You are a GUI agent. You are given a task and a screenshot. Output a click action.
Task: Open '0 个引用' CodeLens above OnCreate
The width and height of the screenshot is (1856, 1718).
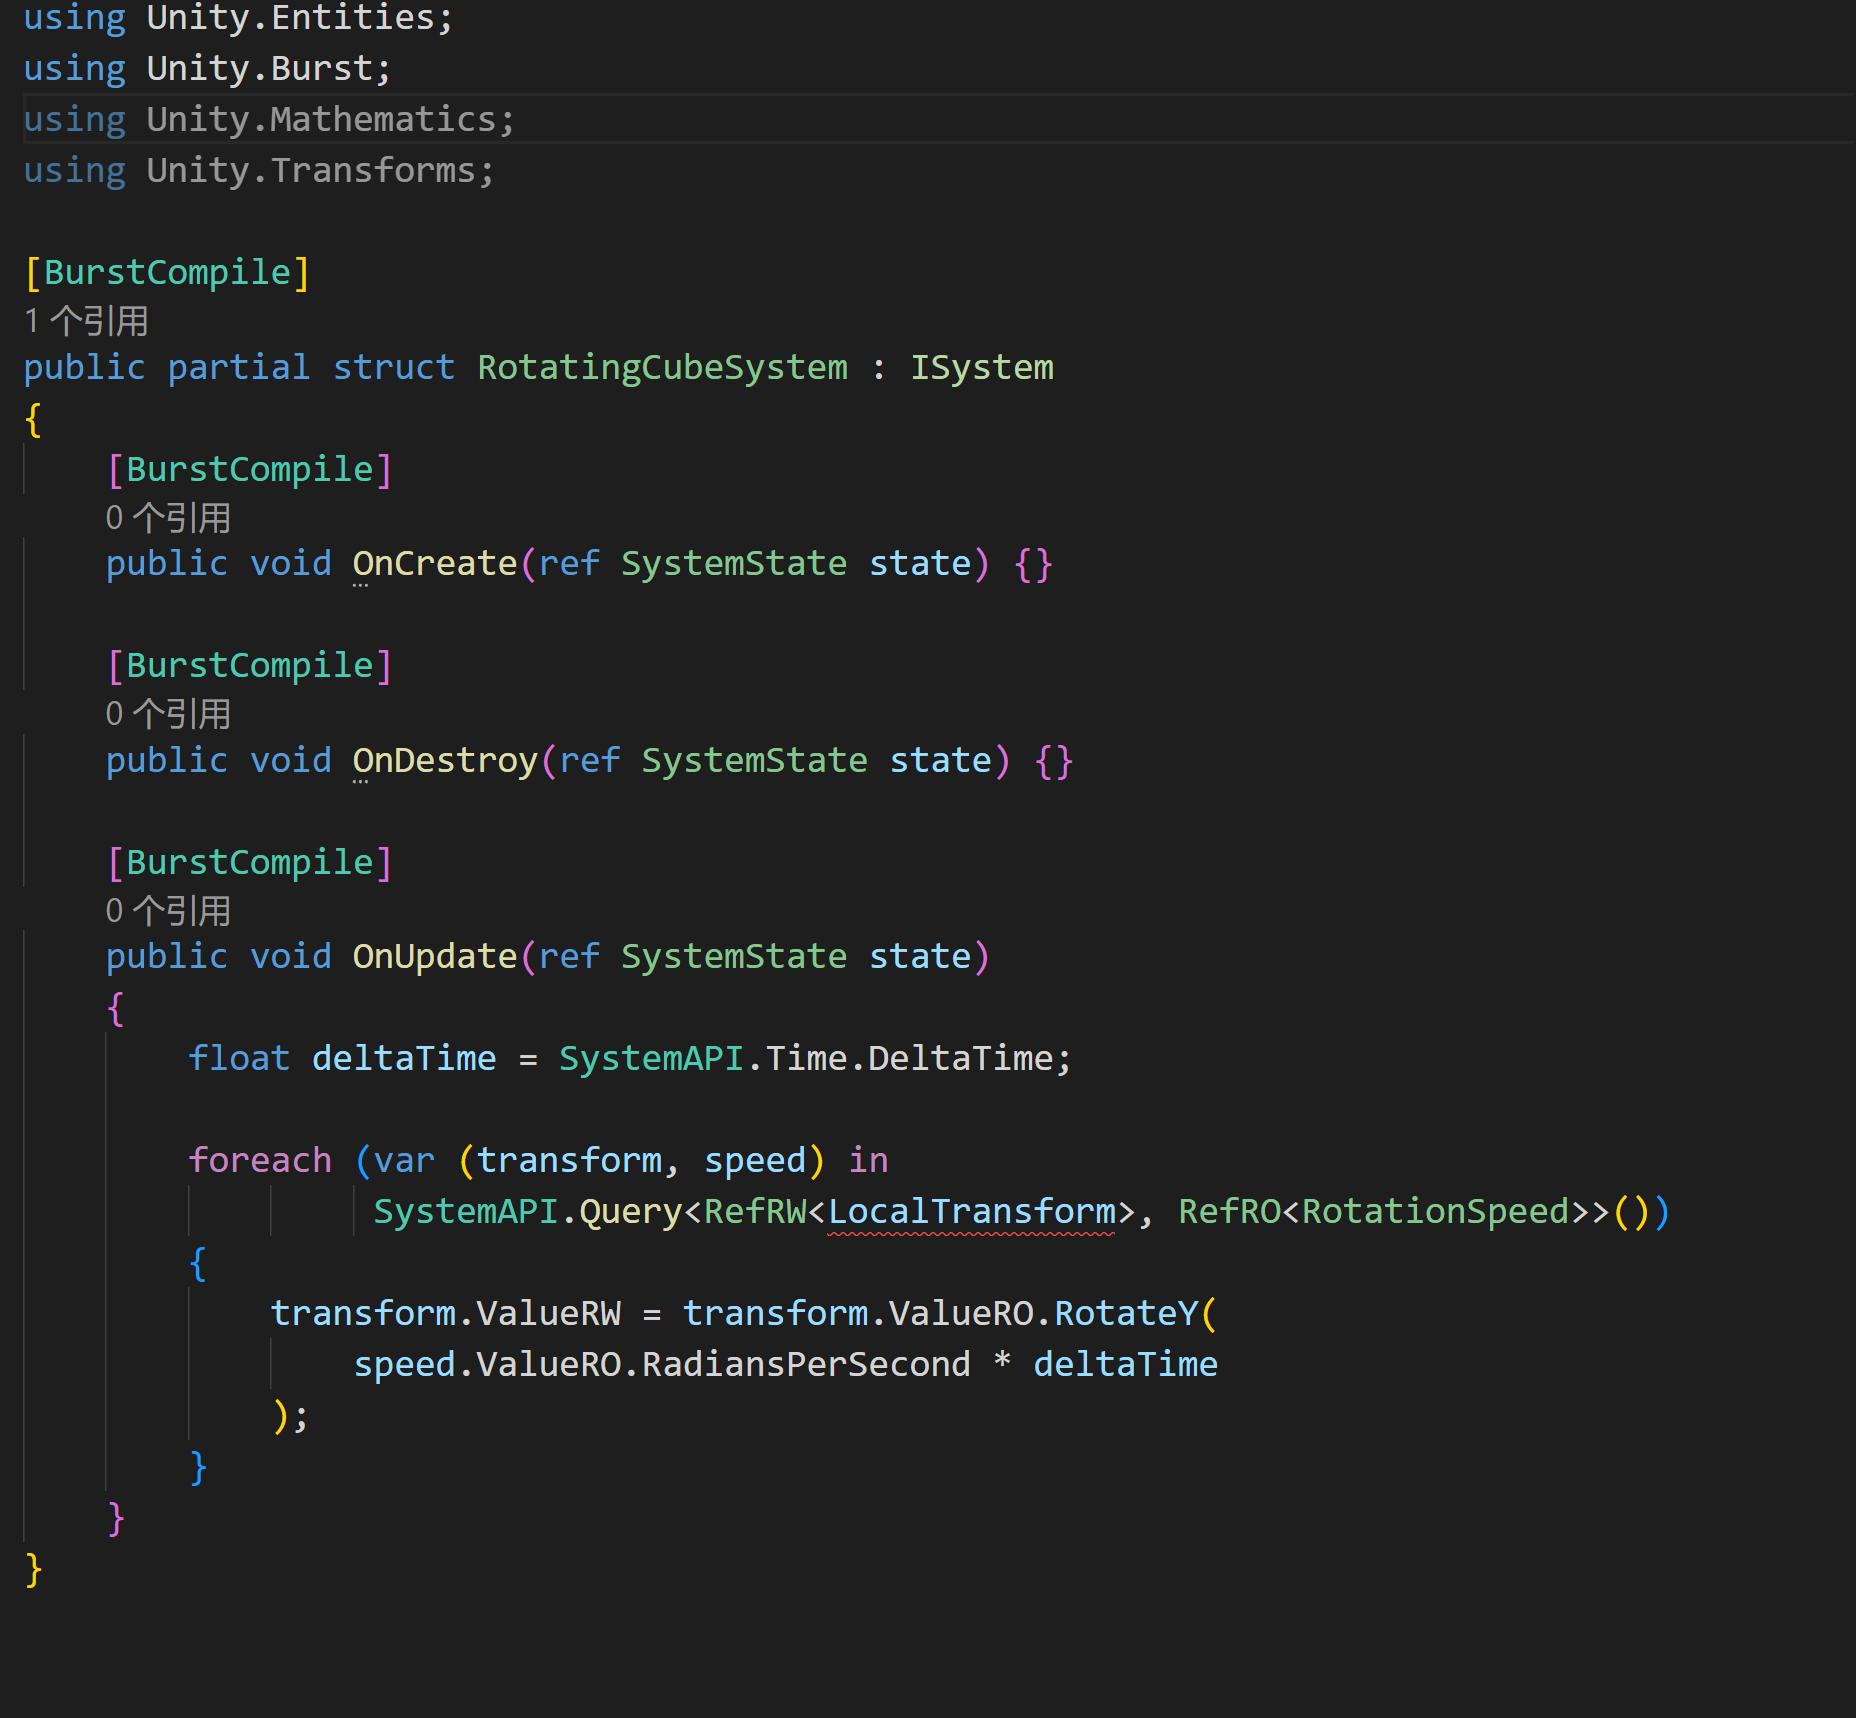pos(169,518)
